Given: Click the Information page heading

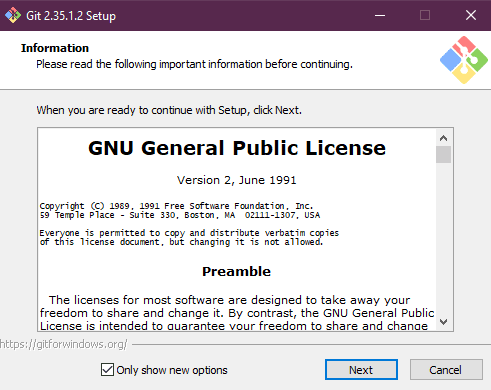Looking at the screenshot, I should [55, 48].
